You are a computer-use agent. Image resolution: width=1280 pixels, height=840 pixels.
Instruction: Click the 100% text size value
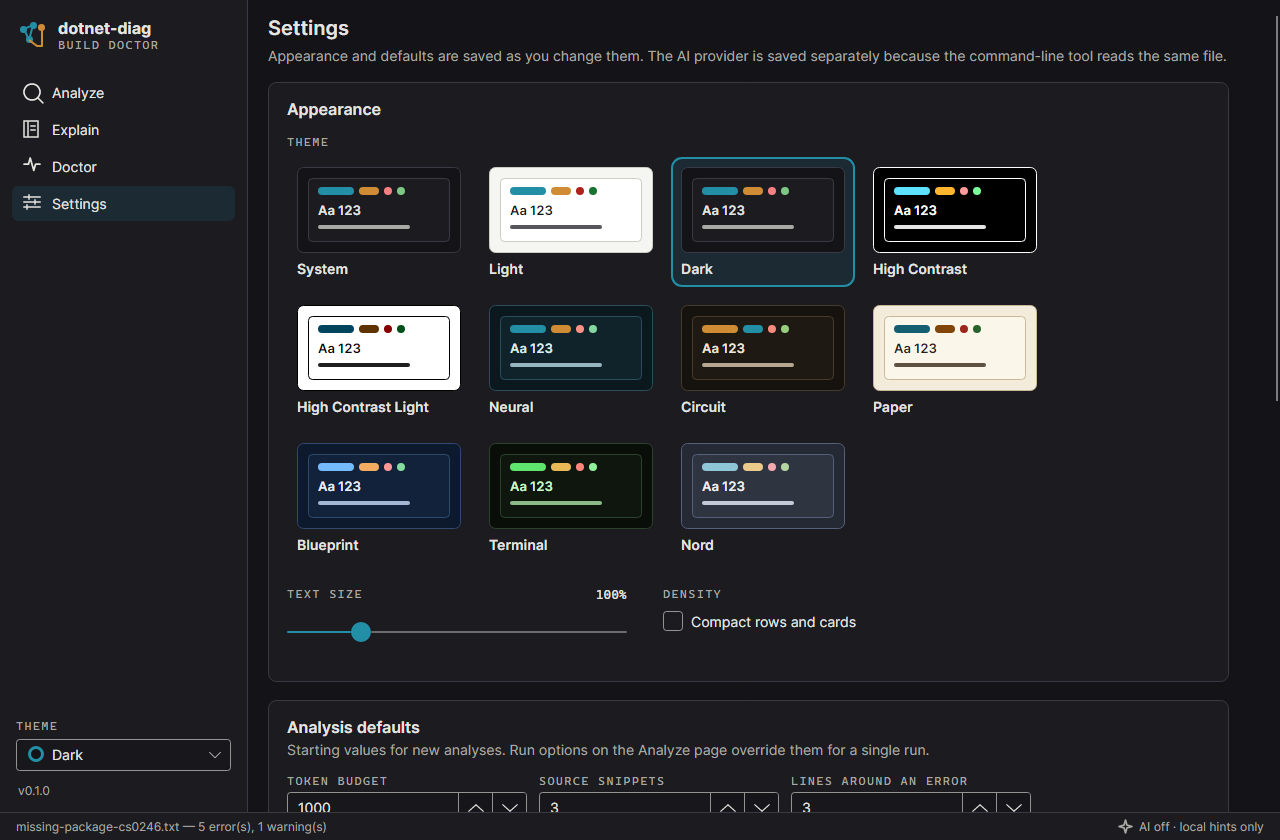pyautogui.click(x=611, y=595)
